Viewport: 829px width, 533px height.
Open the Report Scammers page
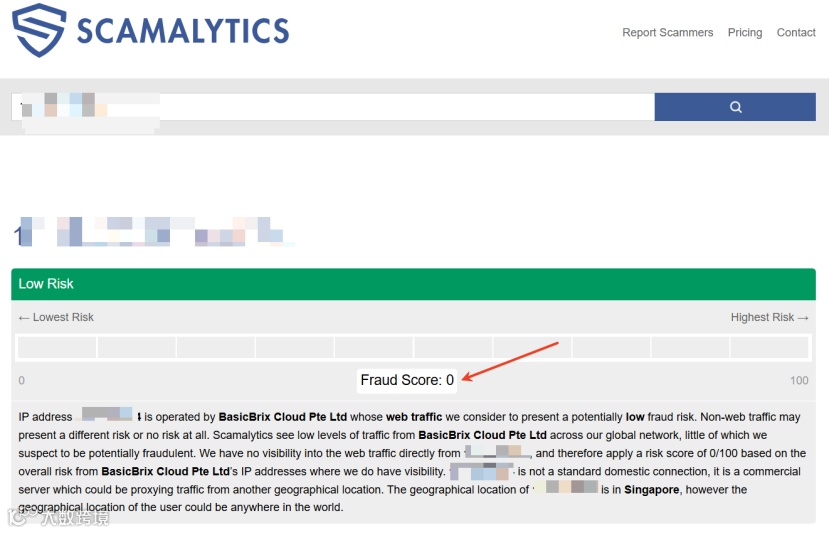(x=667, y=32)
